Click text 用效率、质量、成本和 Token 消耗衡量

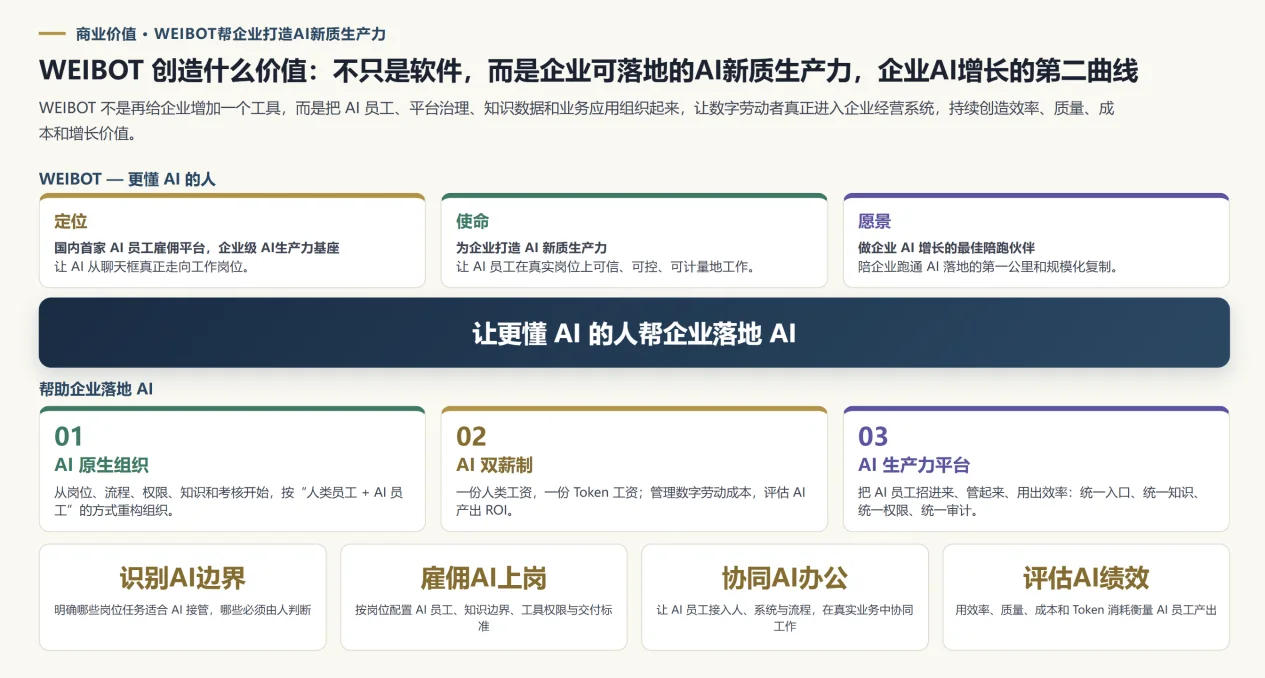tap(1086, 609)
